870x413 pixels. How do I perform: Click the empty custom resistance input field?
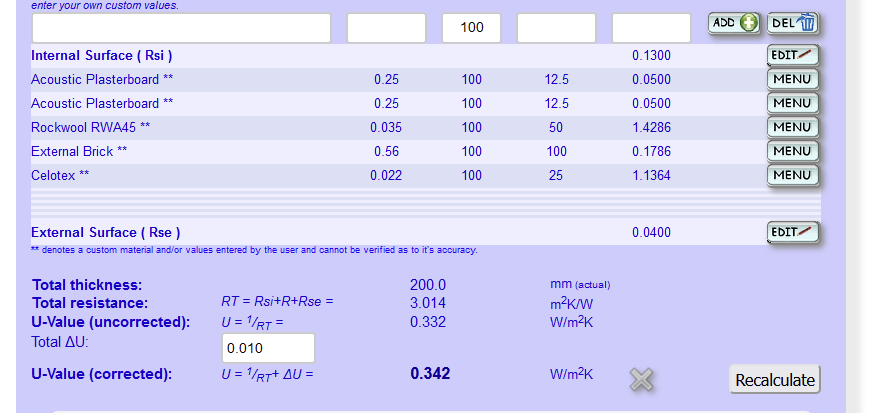pos(651,28)
